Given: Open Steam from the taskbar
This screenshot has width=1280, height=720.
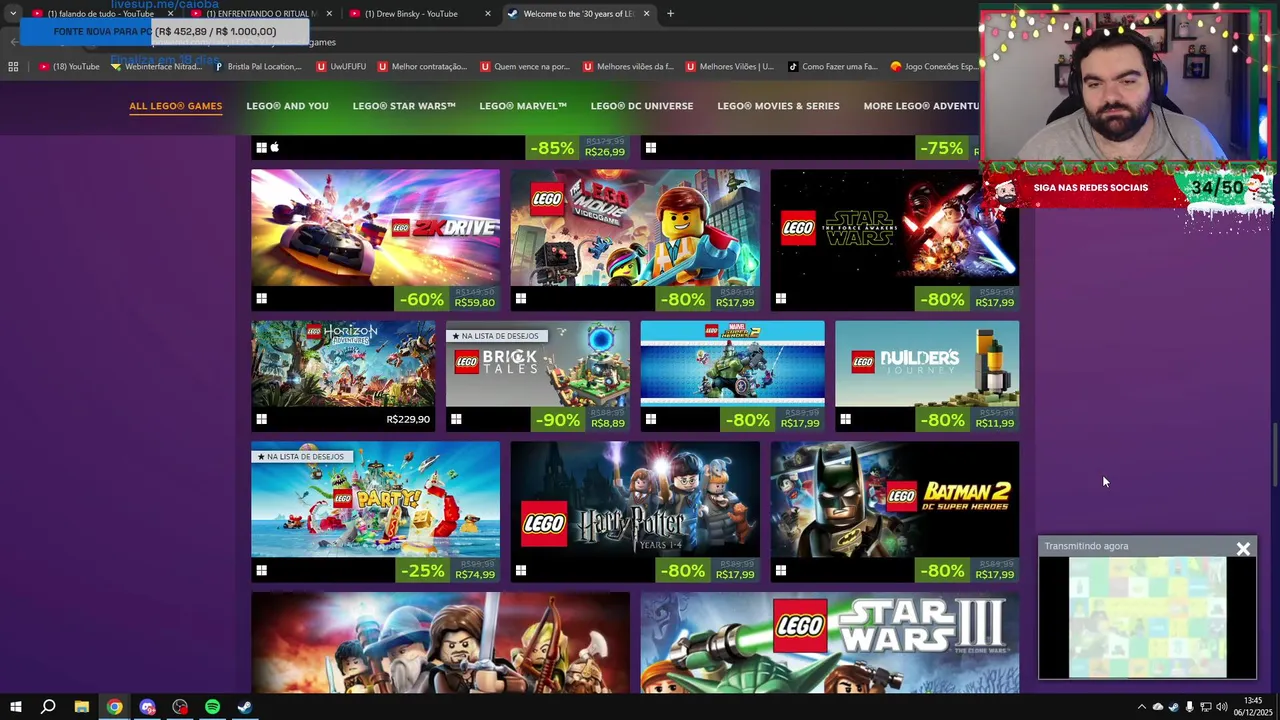Looking at the screenshot, I should pos(244,707).
